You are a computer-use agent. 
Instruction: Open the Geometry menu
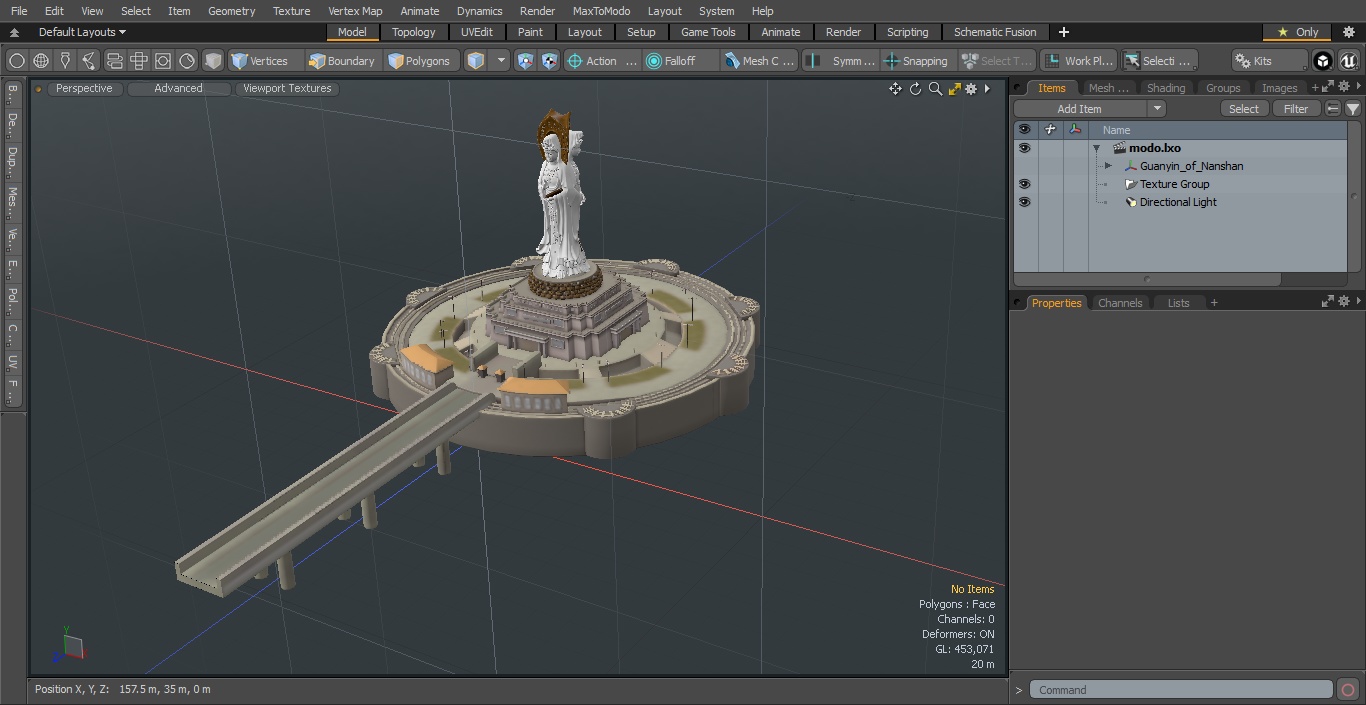tap(231, 11)
